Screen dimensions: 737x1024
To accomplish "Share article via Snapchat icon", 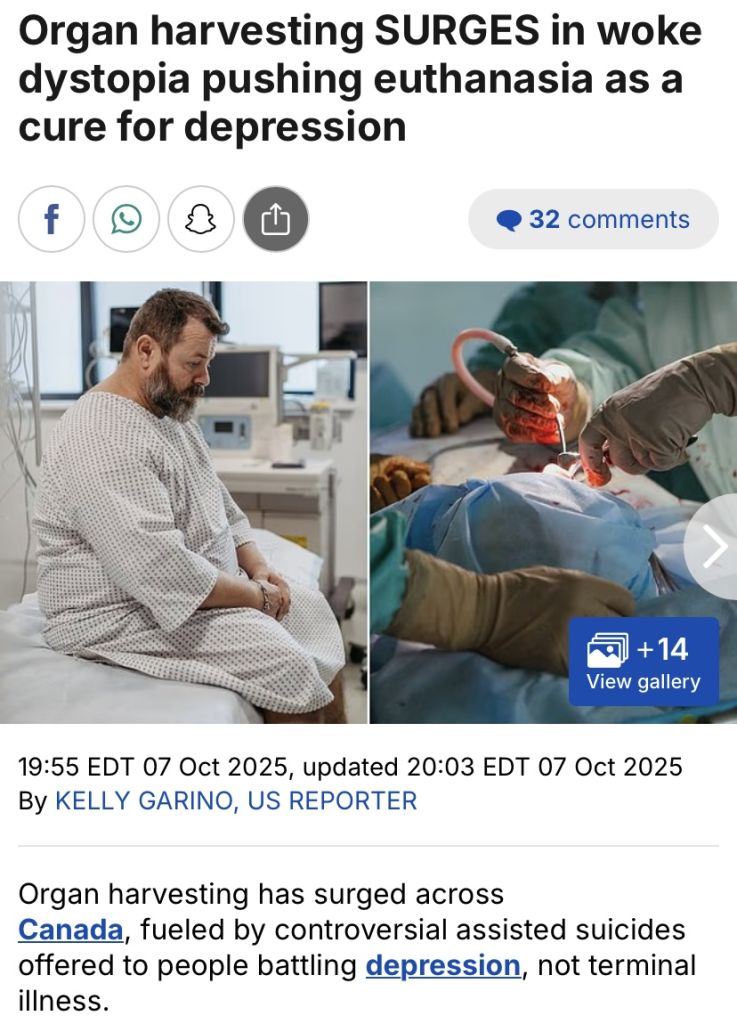I will (201, 219).
